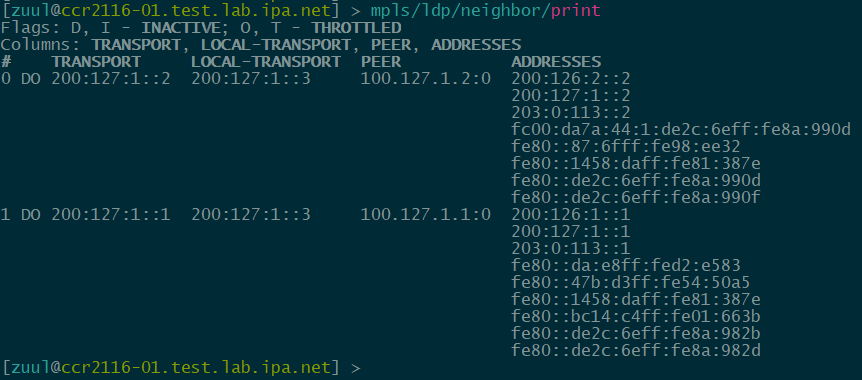Click peer entry 100.127.1.2:0

coord(426,79)
